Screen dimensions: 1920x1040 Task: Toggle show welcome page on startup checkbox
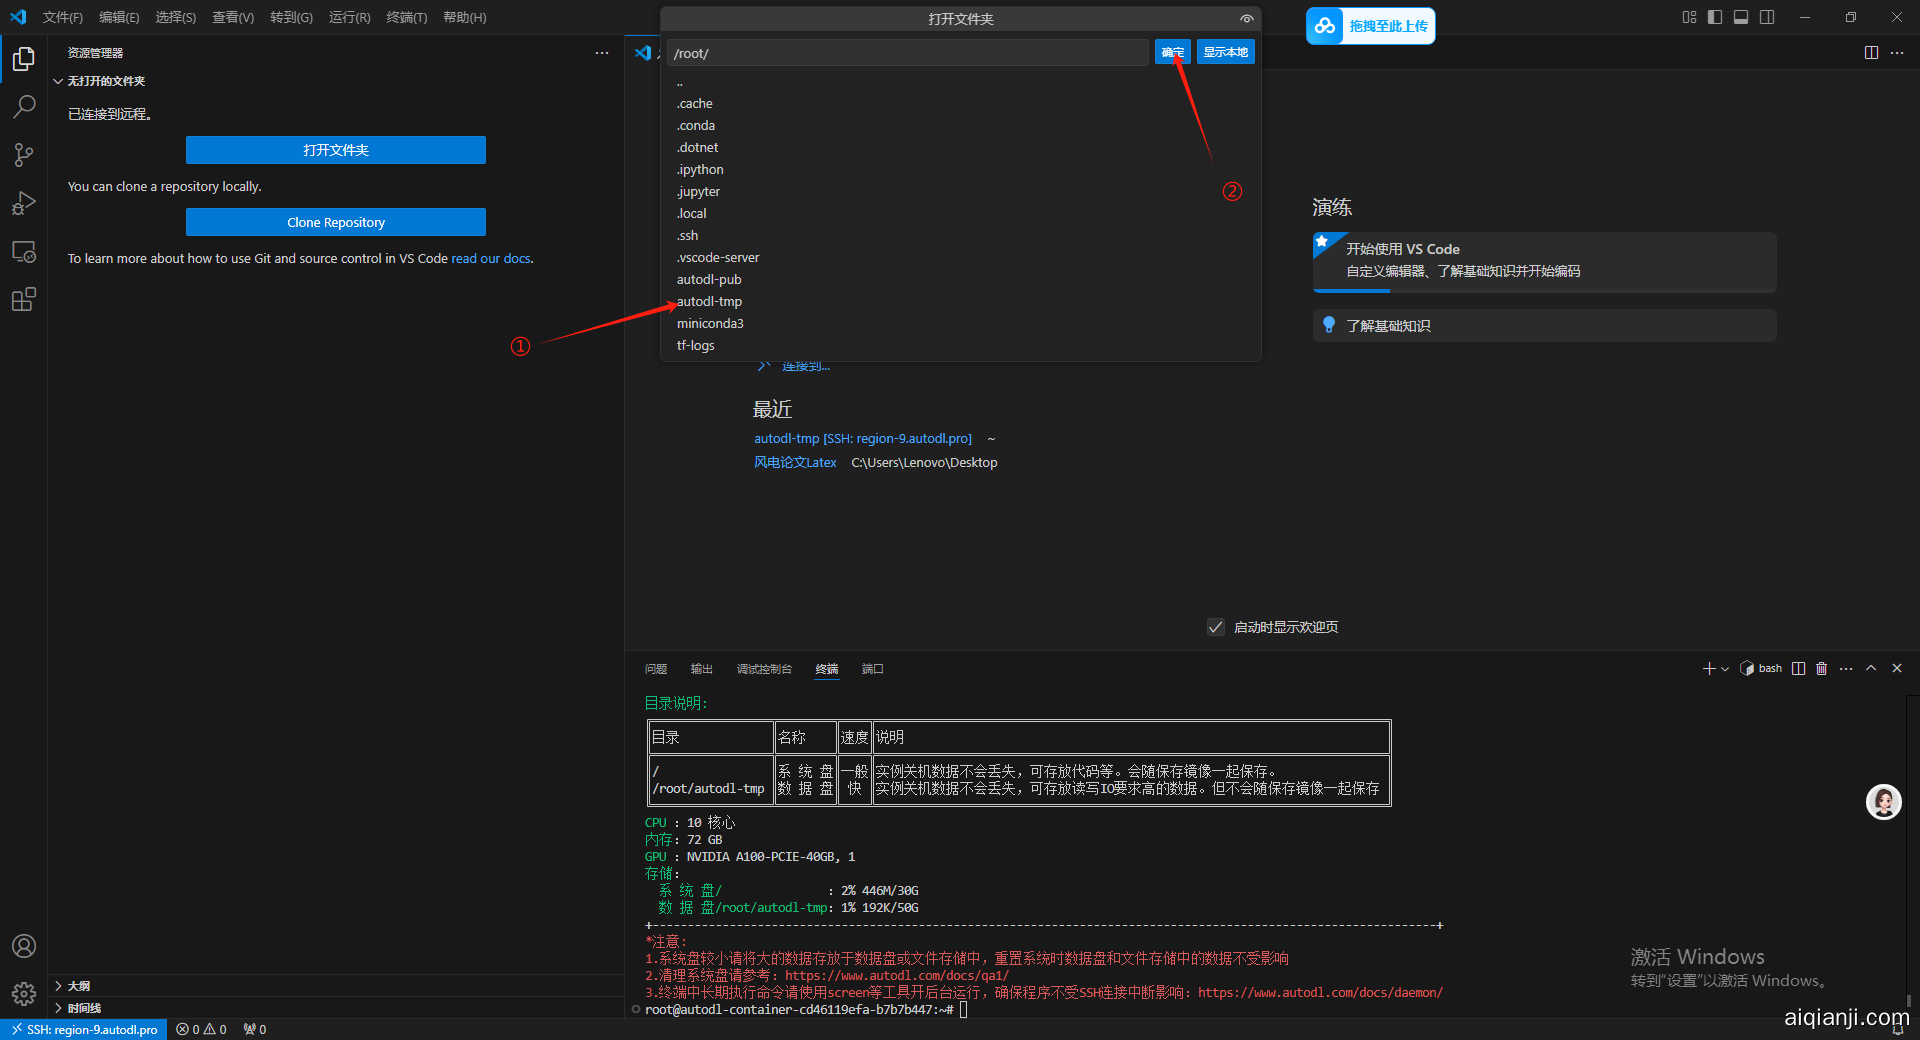coord(1216,627)
